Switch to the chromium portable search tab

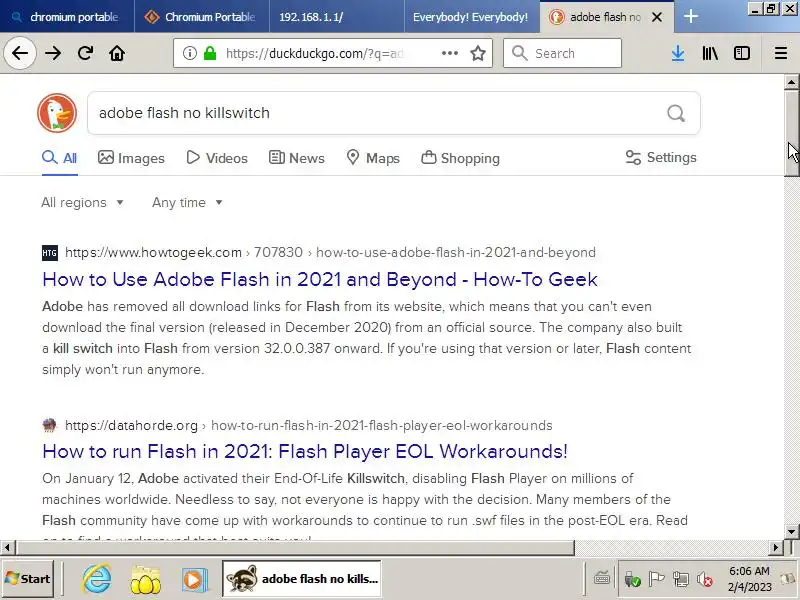67,17
